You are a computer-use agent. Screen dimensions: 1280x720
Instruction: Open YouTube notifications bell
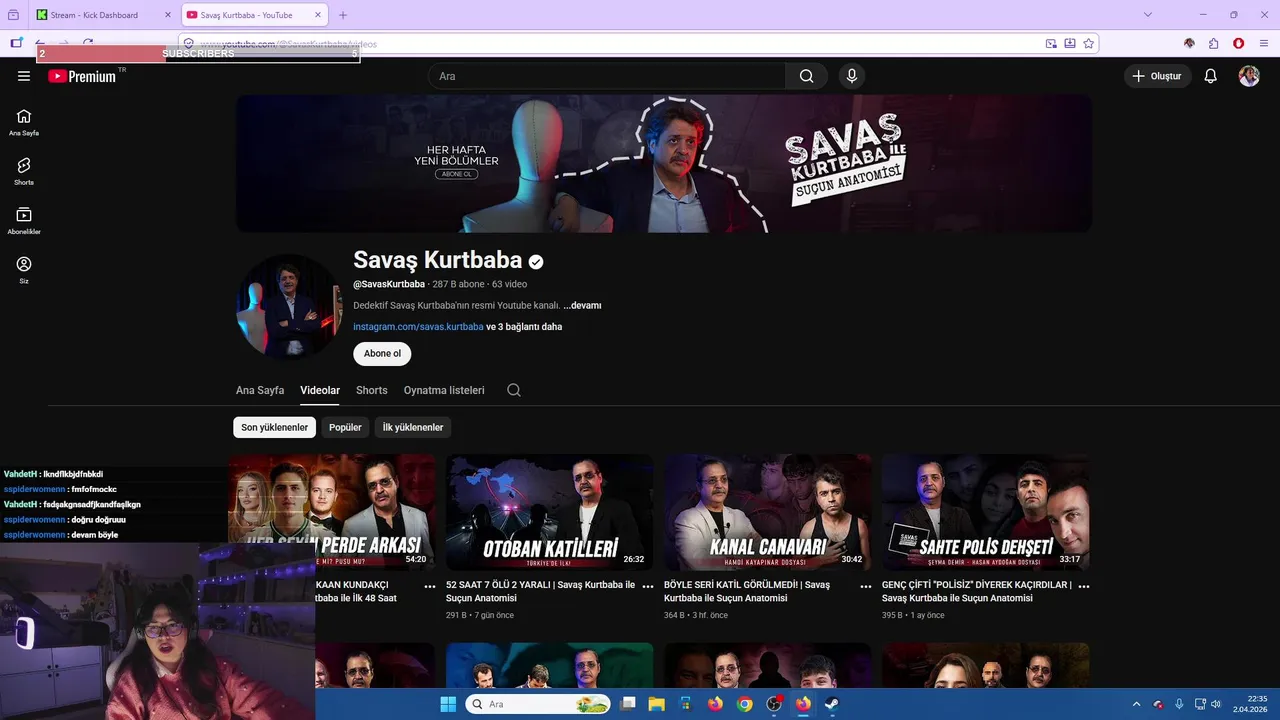tap(1210, 76)
